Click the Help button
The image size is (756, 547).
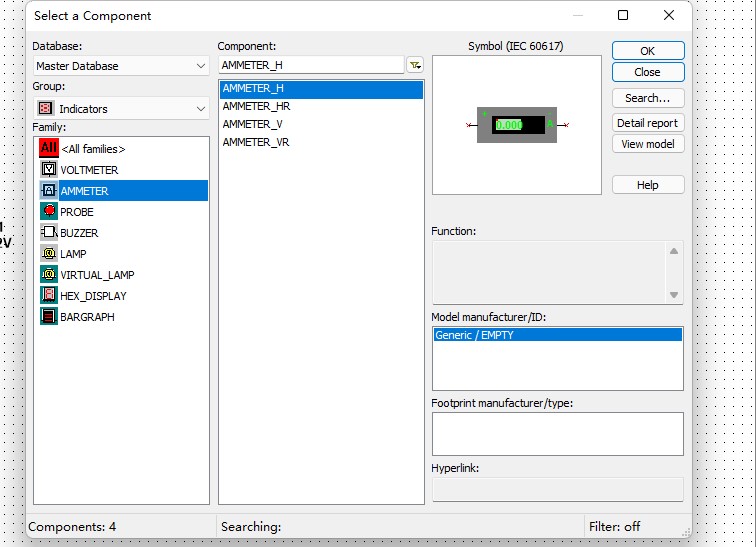click(648, 185)
